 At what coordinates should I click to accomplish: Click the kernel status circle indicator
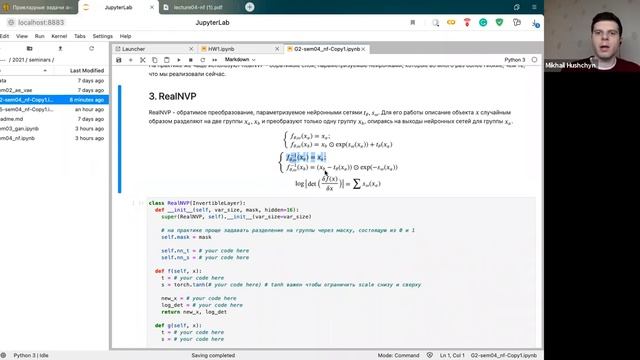click(534, 60)
